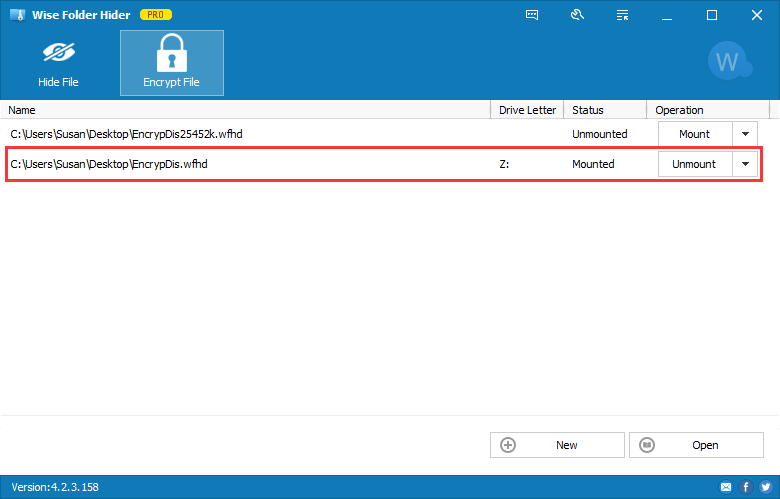Sort list by Name column header

point(246,110)
